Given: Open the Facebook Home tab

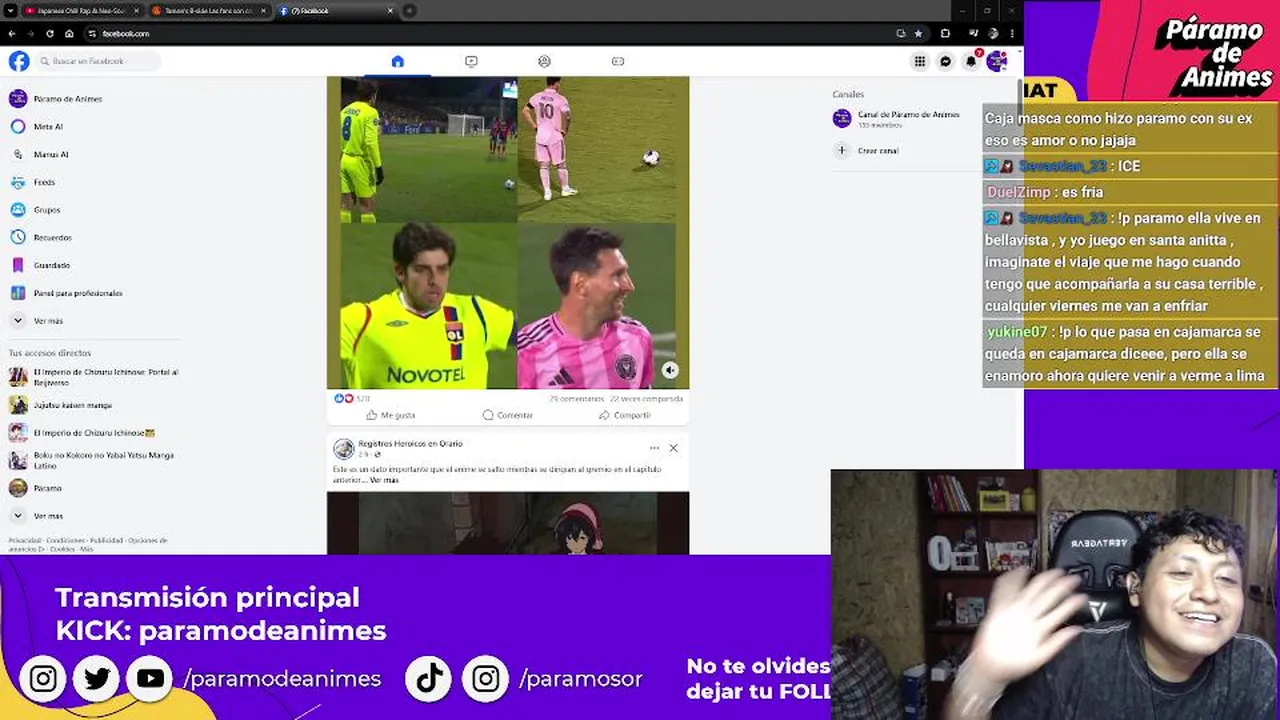Looking at the screenshot, I should pyautogui.click(x=398, y=61).
